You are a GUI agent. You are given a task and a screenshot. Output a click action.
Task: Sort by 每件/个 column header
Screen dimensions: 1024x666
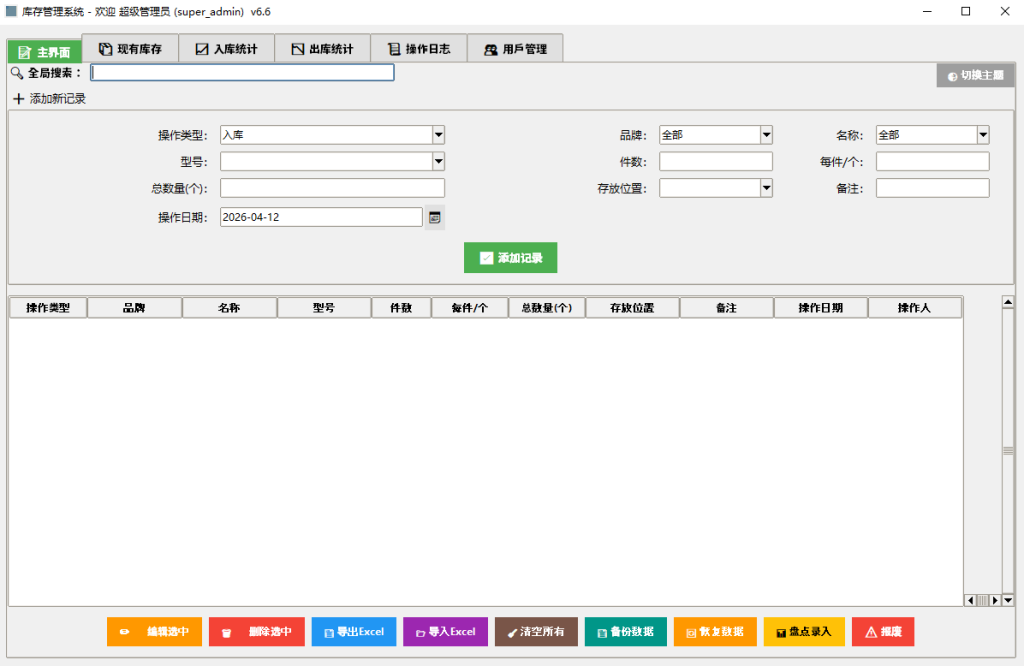point(470,308)
